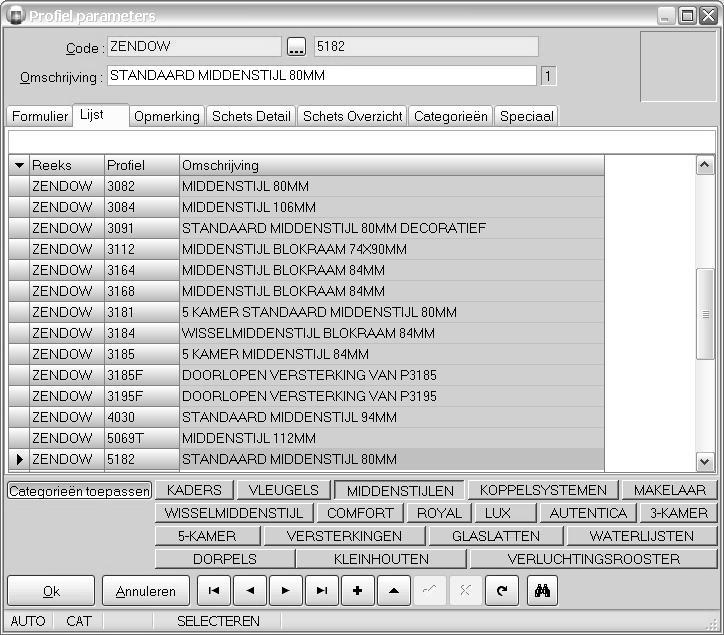Click the Categorieën toepassen button
This screenshot has height=635, width=724.
coord(79,491)
